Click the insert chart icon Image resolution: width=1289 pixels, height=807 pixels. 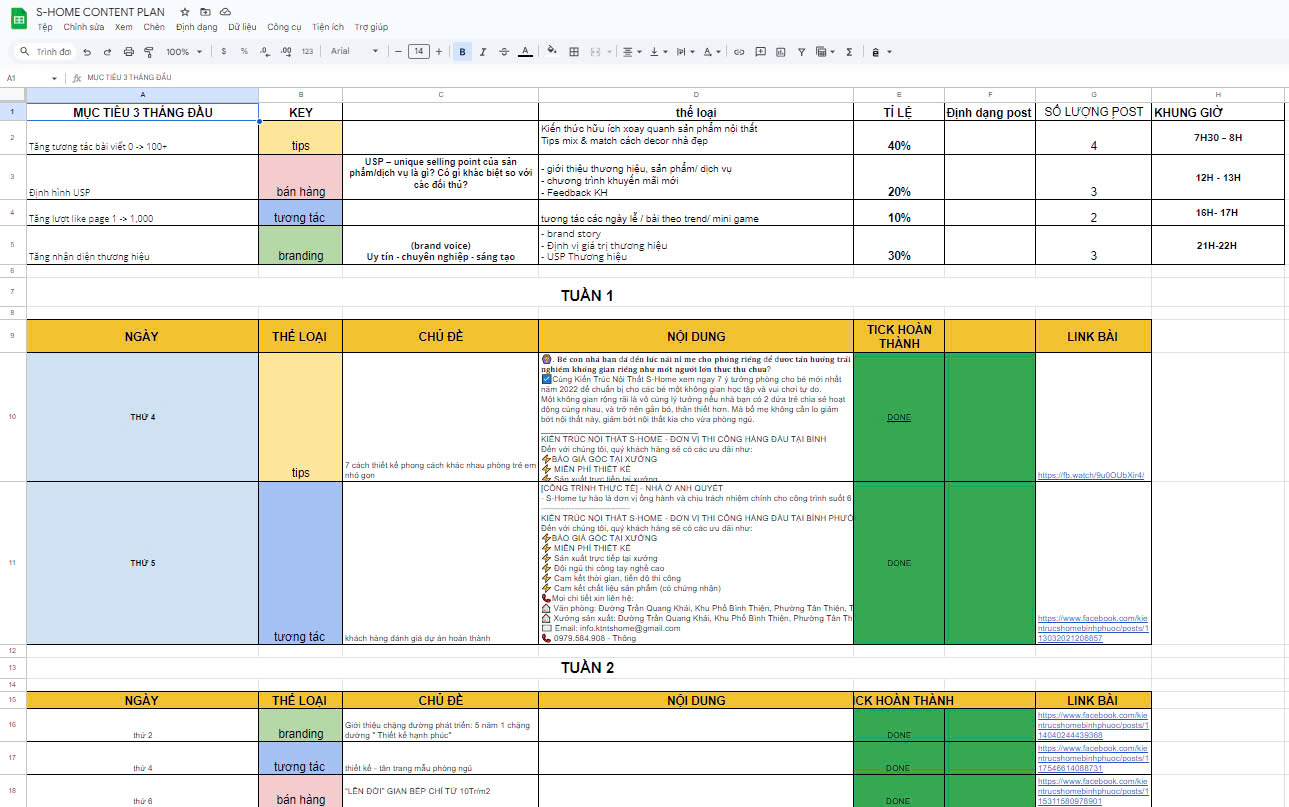780,51
